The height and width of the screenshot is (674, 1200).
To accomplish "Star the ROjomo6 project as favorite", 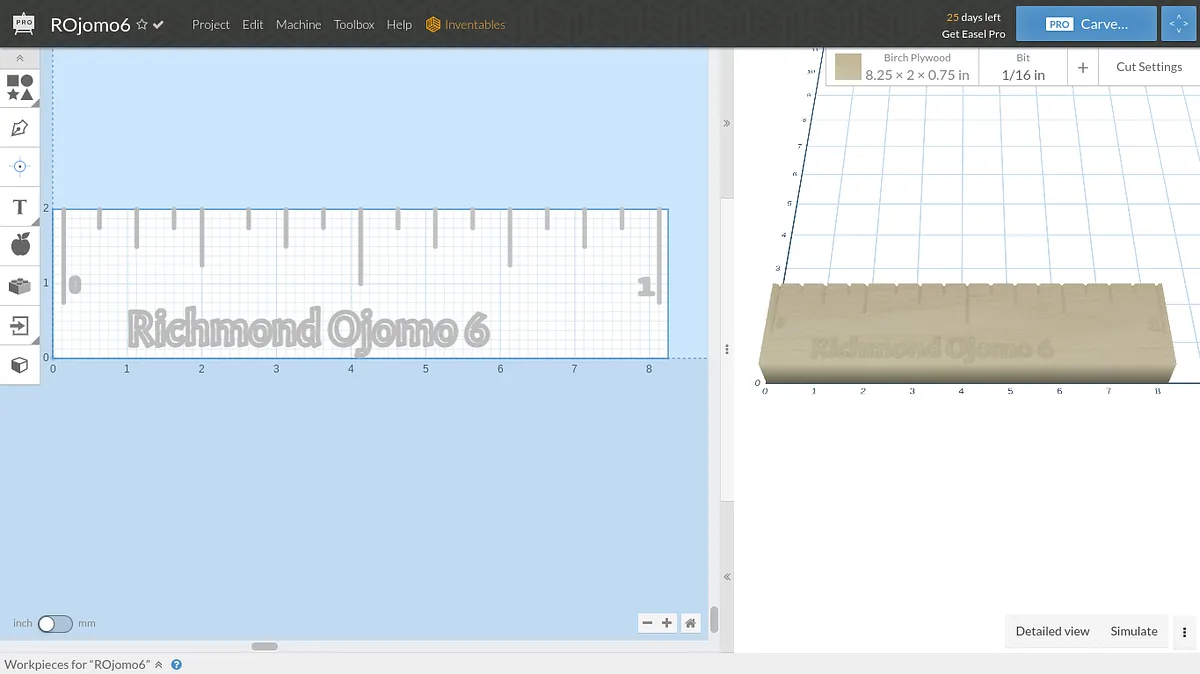I will click(142, 25).
